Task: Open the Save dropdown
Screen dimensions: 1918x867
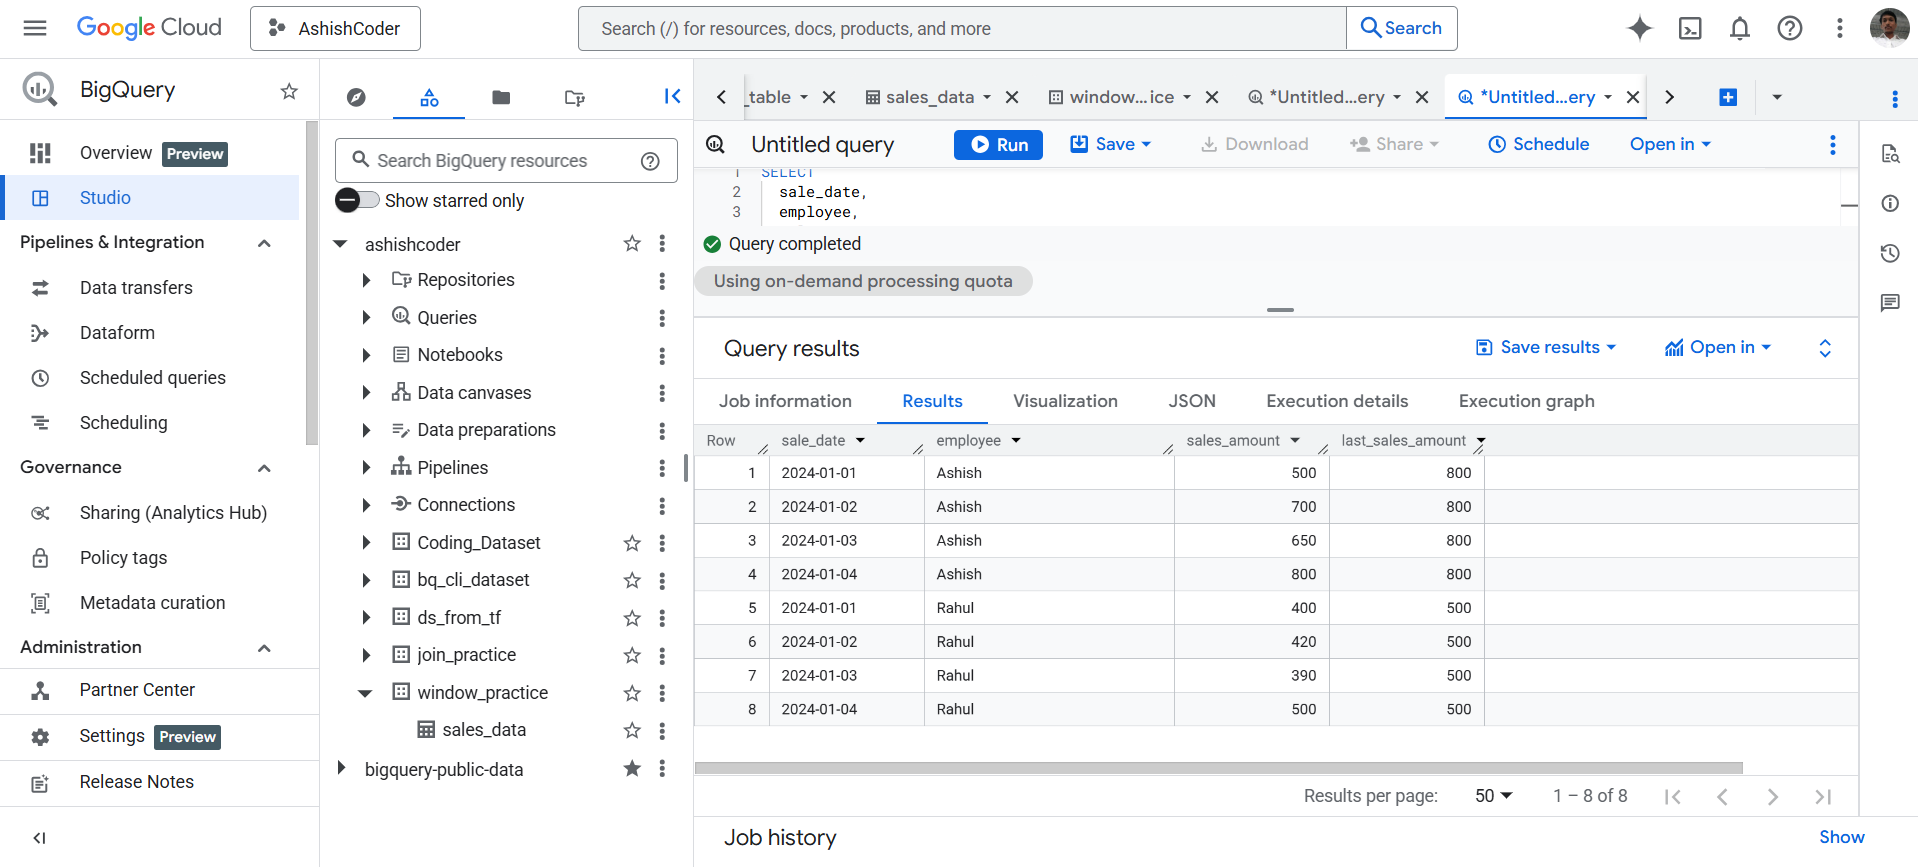Action: click(1111, 144)
